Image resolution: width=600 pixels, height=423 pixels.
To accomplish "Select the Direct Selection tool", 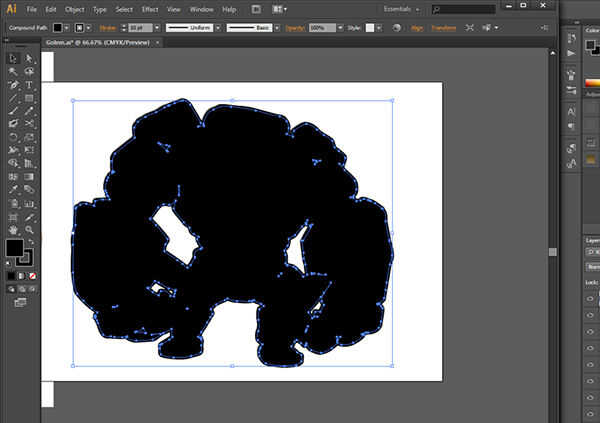I will tap(29, 59).
